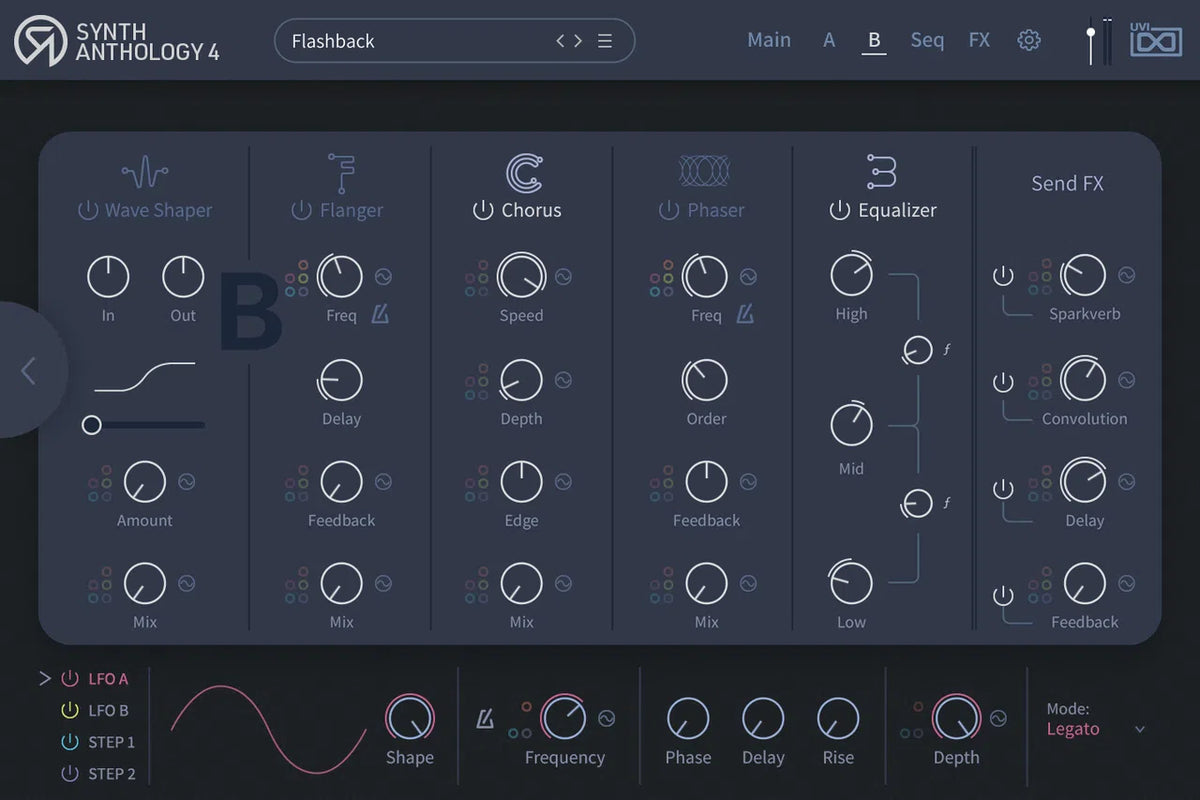Click the keytracking icon beside Flanger Freq
The width and height of the screenshot is (1200, 800).
click(380, 314)
